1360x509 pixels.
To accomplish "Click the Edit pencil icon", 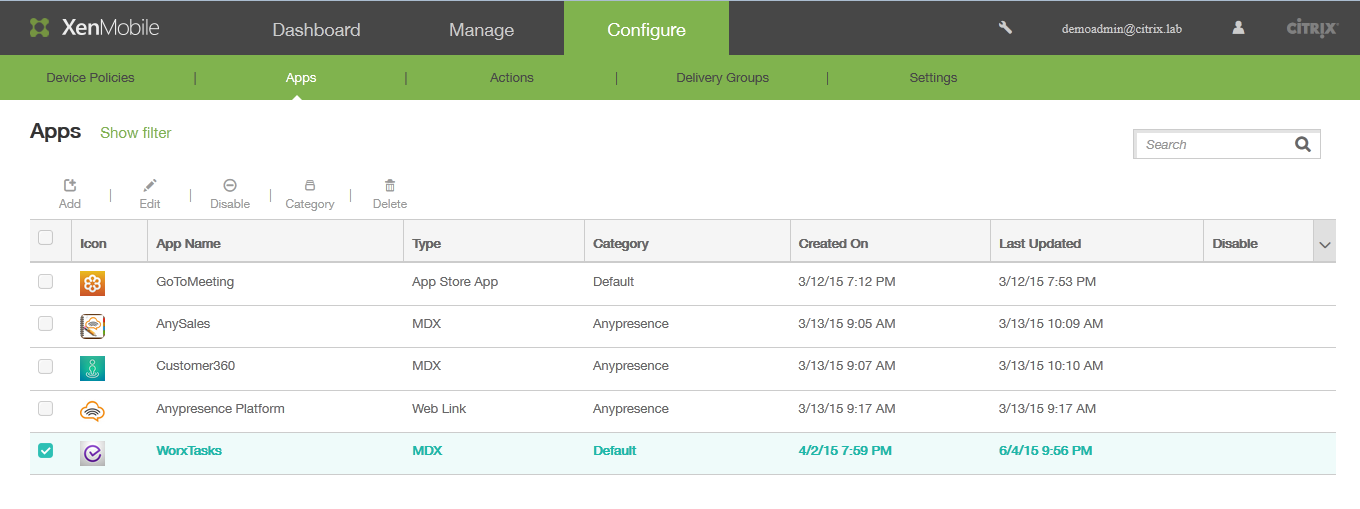I will coord(150,186).
